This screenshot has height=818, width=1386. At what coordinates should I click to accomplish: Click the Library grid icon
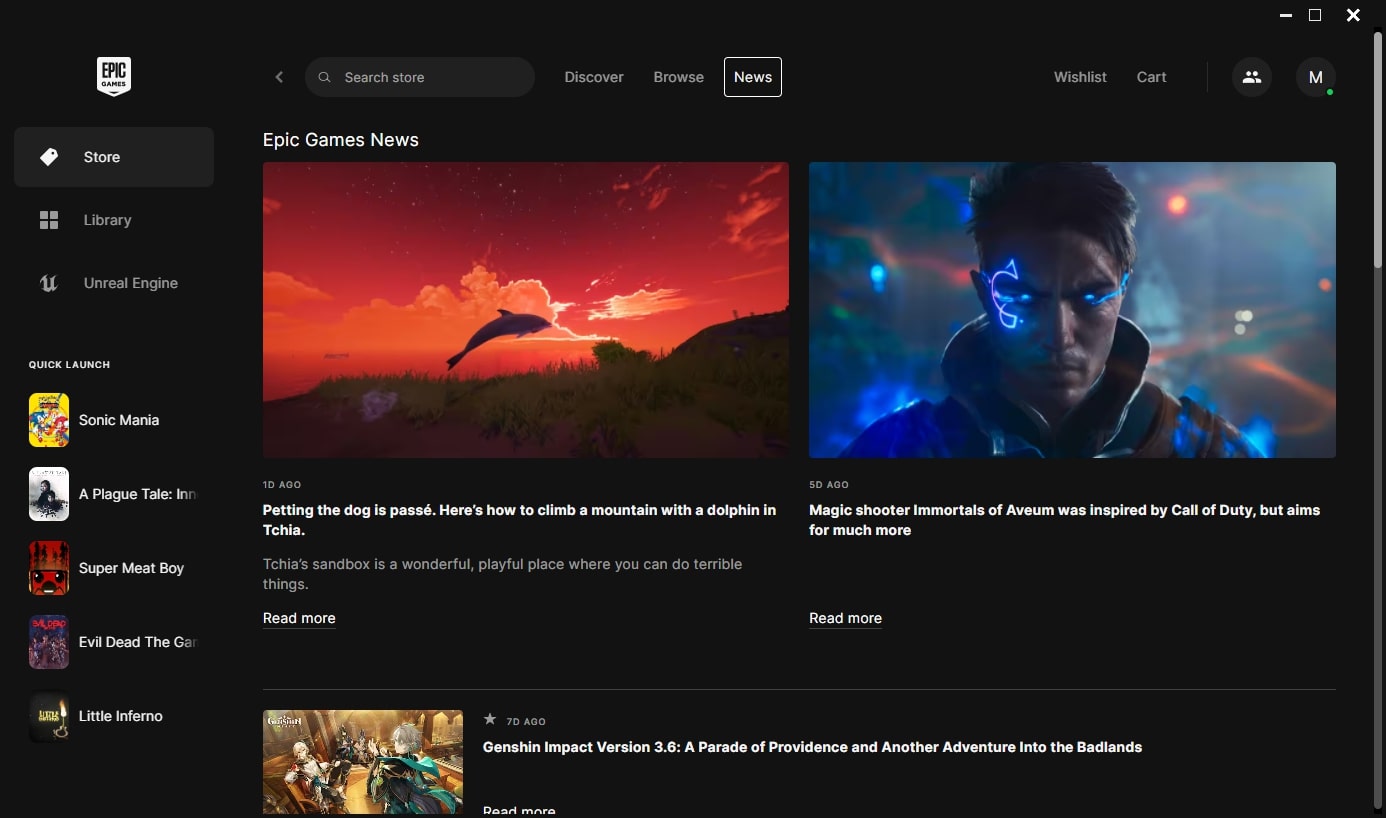click(49, 220)
